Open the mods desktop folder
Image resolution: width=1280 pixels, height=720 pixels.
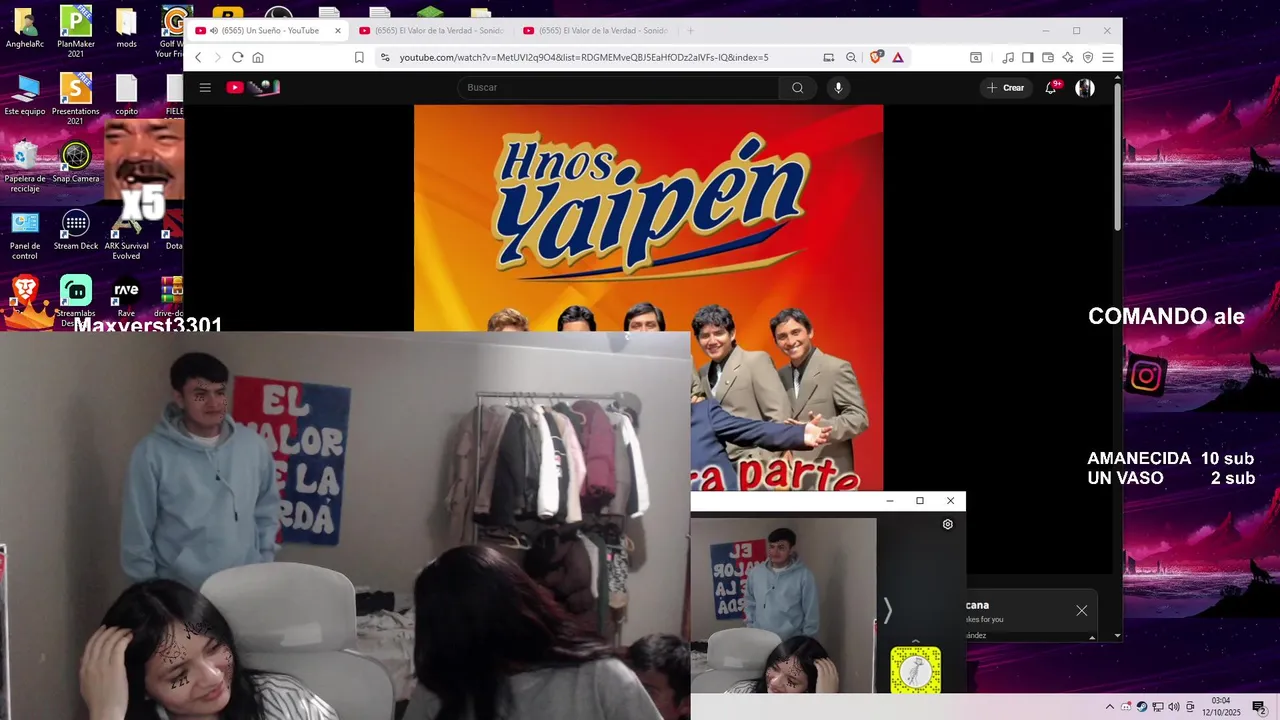(126, 28)
